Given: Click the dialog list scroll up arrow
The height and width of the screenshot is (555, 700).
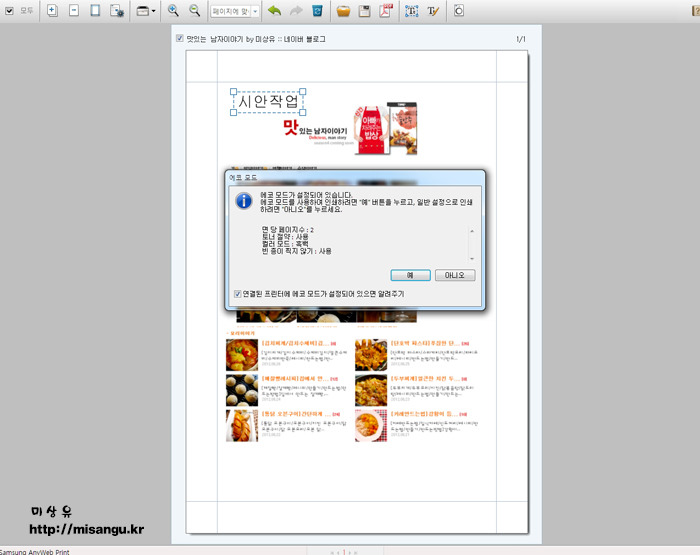Looking at the screenshot, I should pos(472,231).
